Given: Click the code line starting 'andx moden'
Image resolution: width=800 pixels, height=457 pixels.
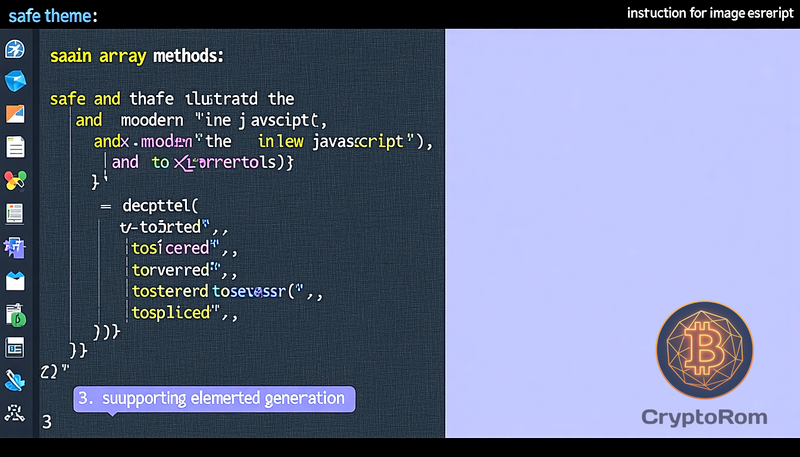Looking at the screenshot, I should [x=263, y=141].
